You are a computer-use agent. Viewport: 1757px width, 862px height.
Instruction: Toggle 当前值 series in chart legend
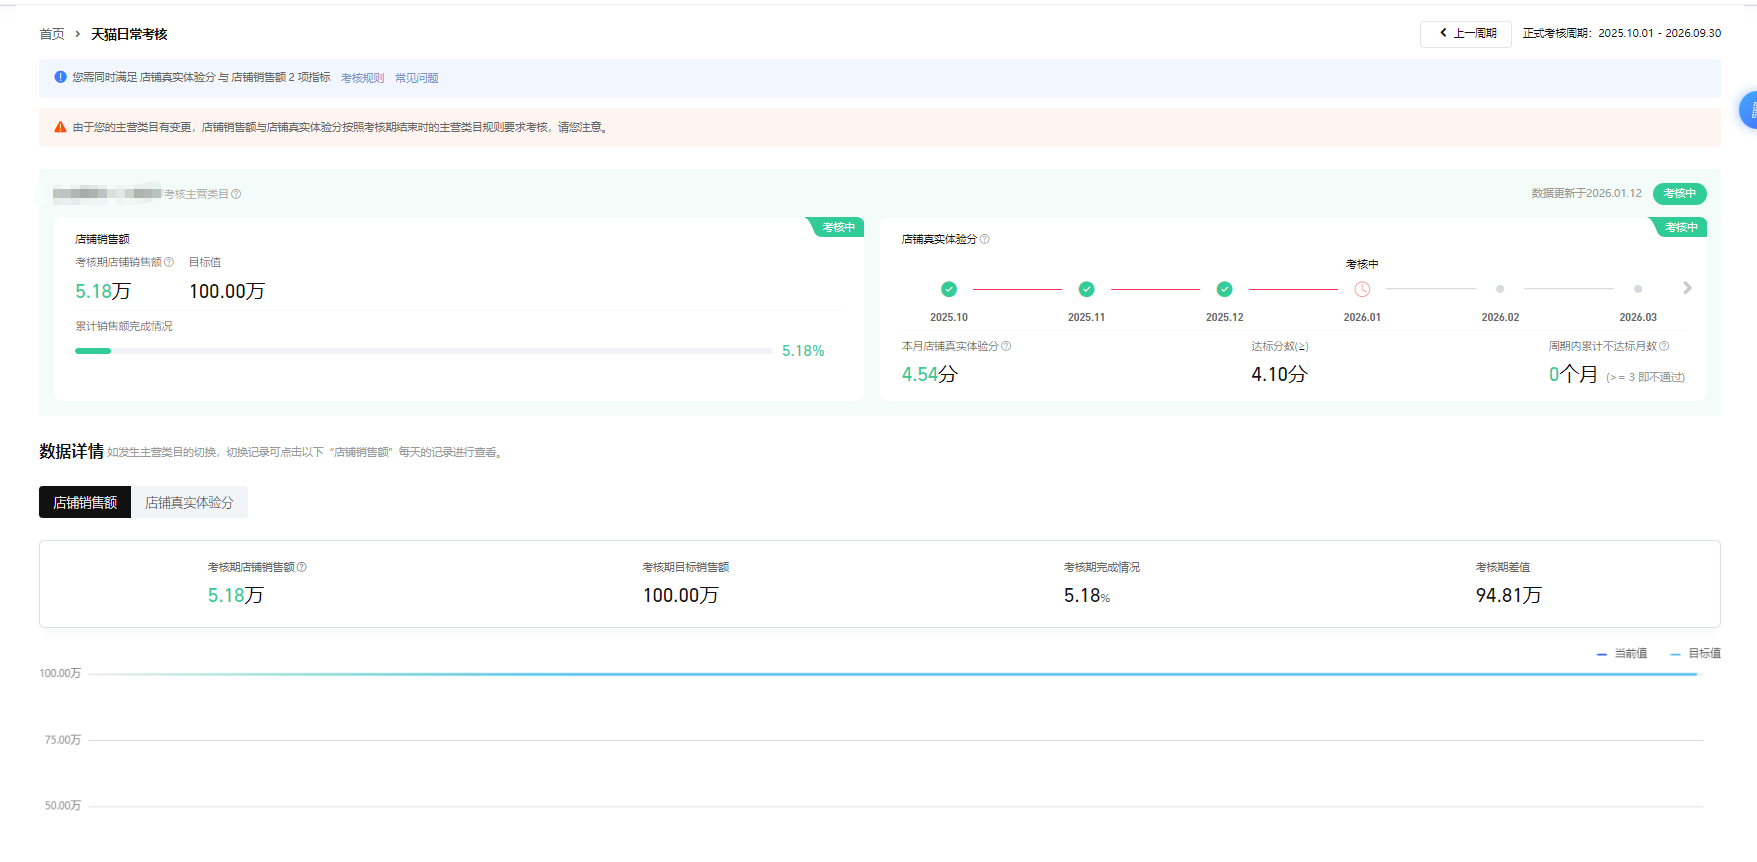pos(1622,653)
